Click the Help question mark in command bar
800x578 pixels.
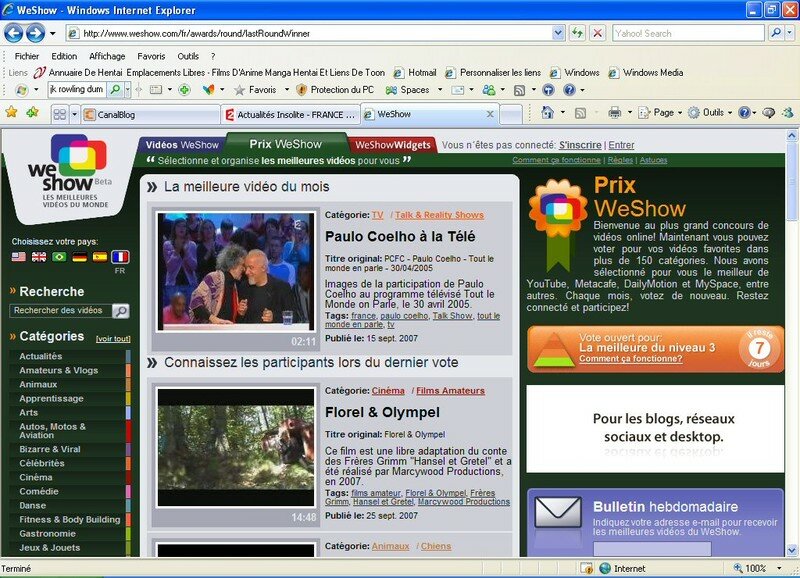(x=744, y=113)
